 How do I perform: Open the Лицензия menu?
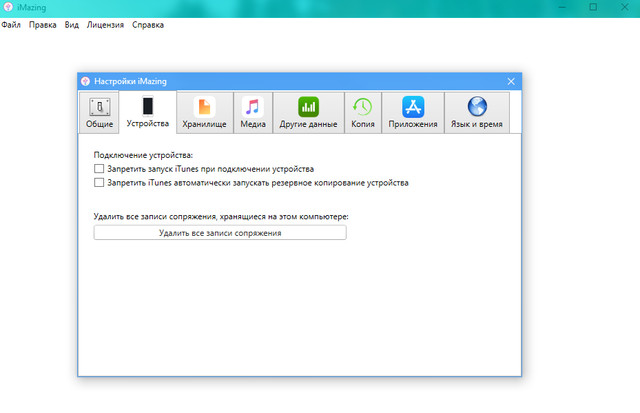pos(105,24)
